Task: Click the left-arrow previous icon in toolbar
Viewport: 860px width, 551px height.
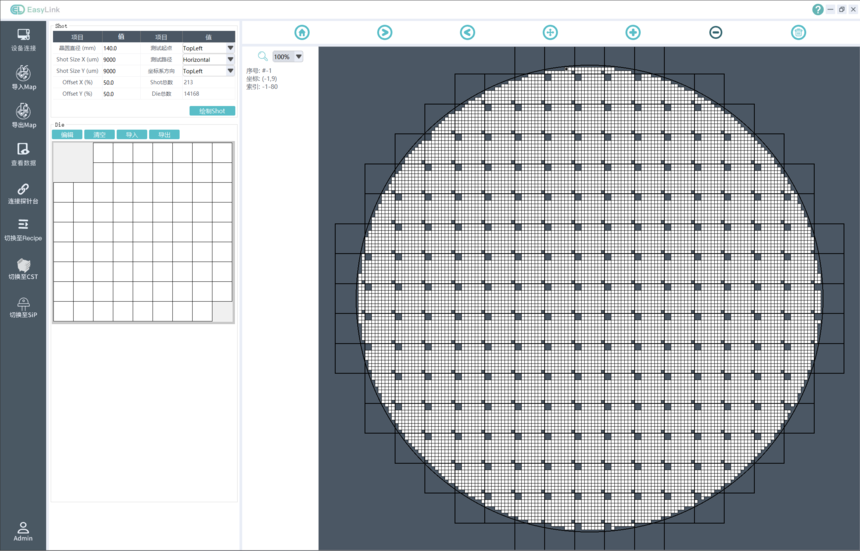Action: 467,32
